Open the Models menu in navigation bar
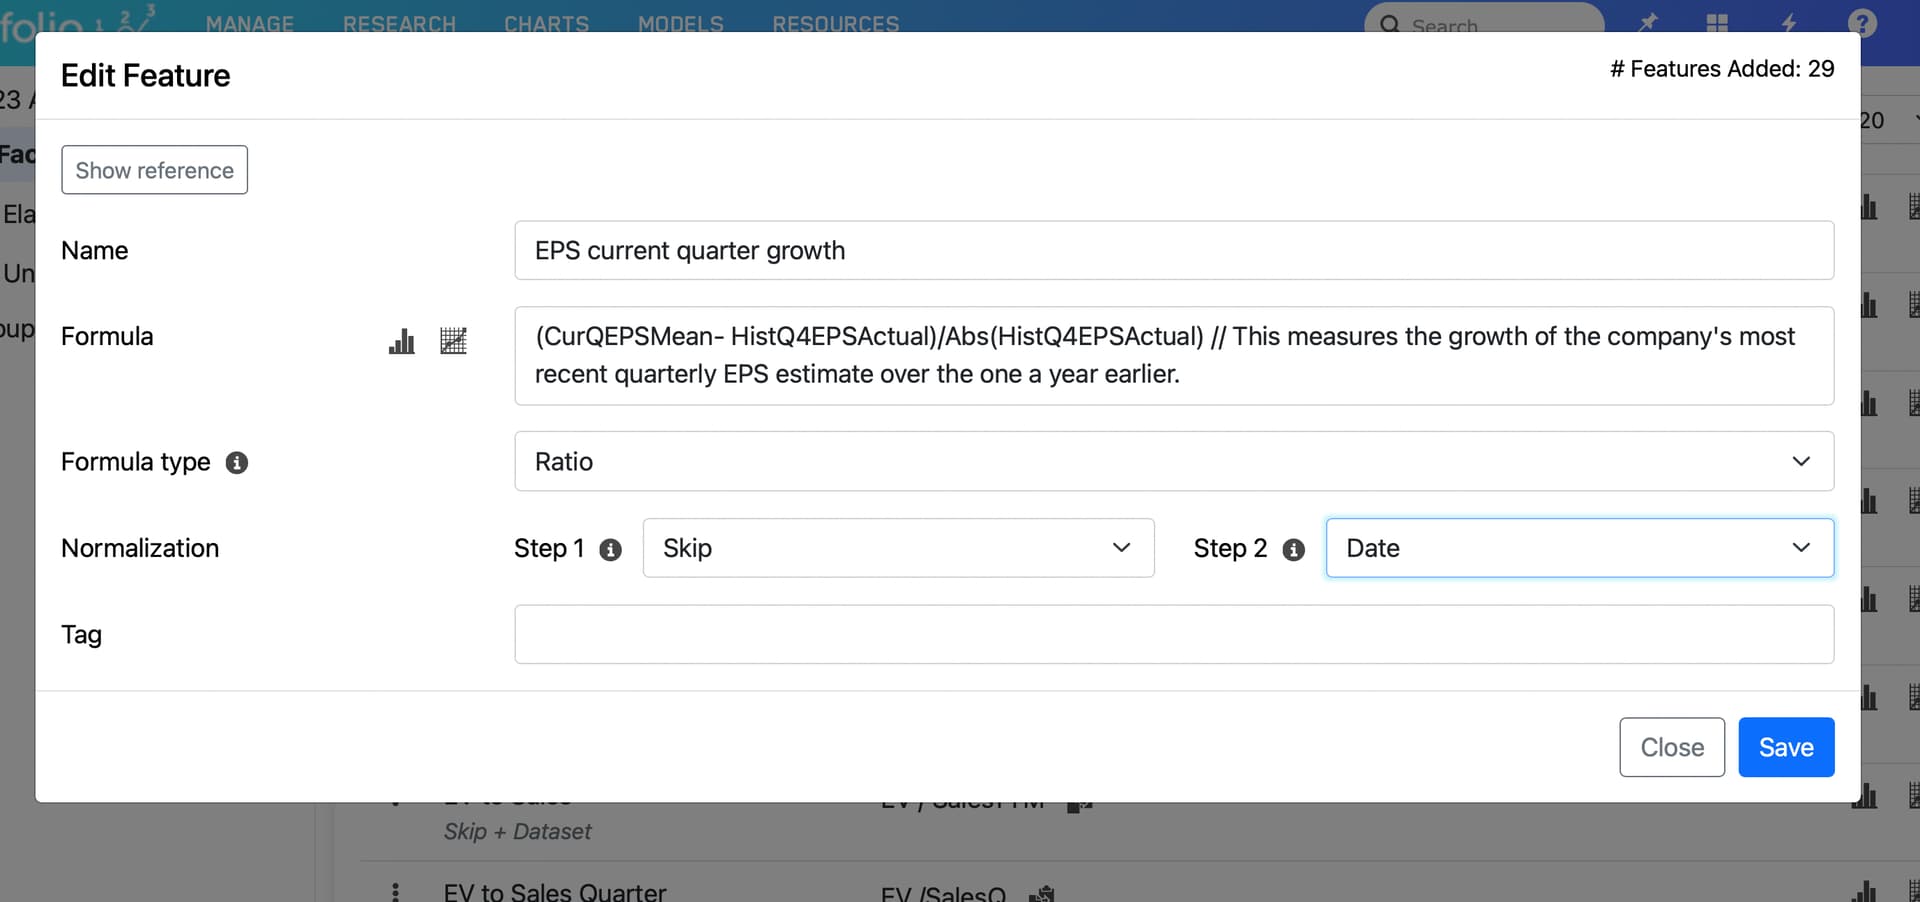Image resolution: width=1920 pixels, height=902 pixels. (x=680, y=23)
